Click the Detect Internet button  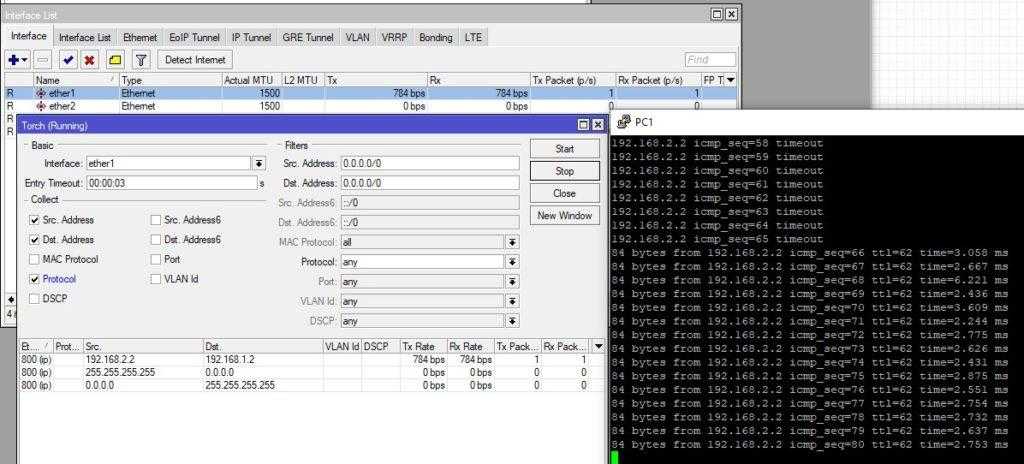195,60
